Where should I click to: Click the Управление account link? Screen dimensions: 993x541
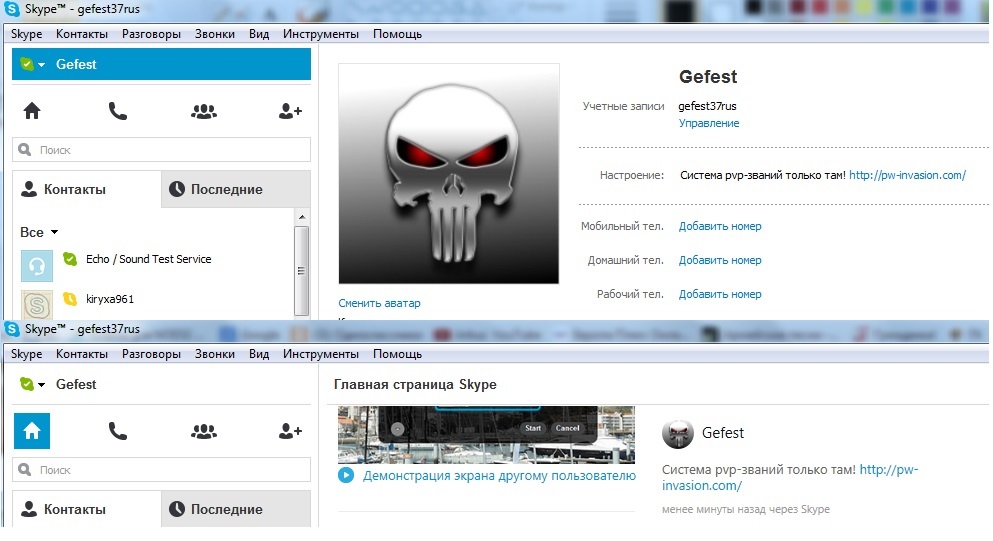[x=709, y=123]
